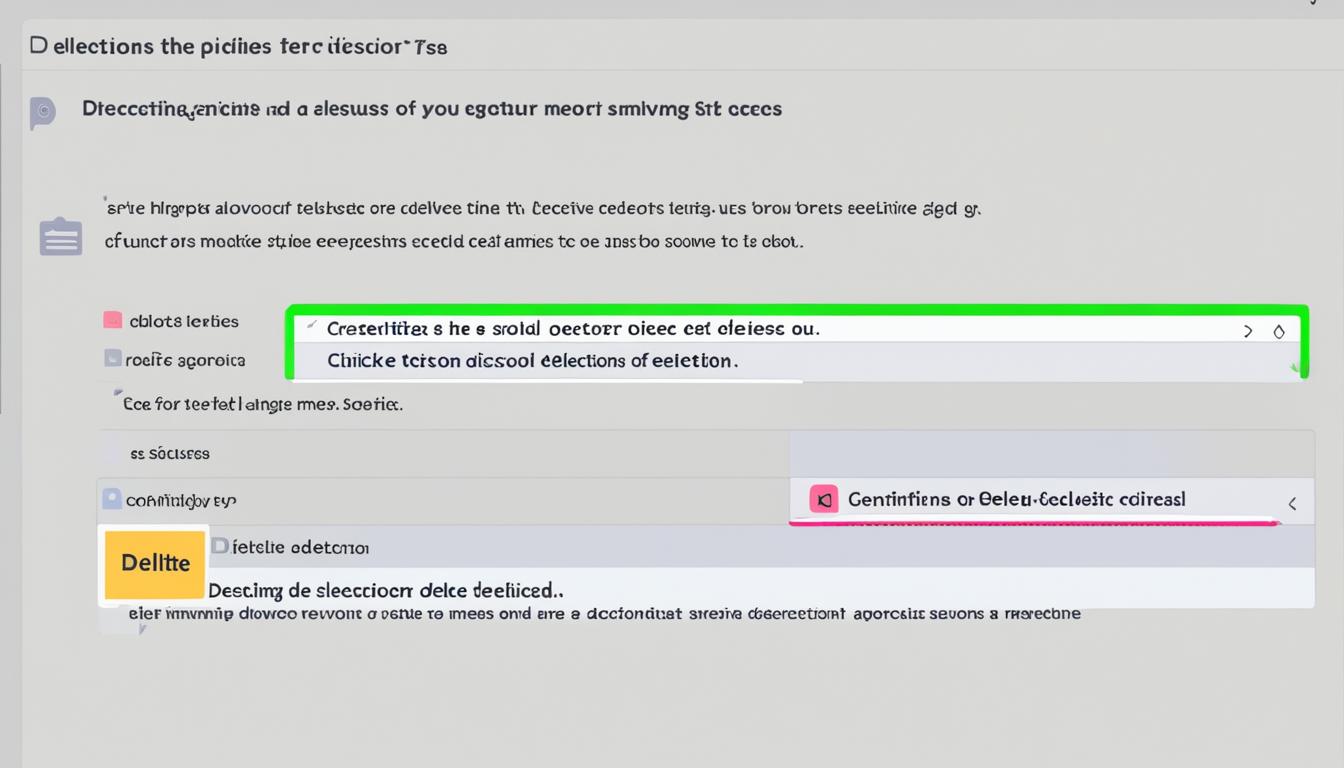The width and height of the screenshot is (1344, 768).
Task: Click the clipboard list icon on the left
Action: point(60,237)
